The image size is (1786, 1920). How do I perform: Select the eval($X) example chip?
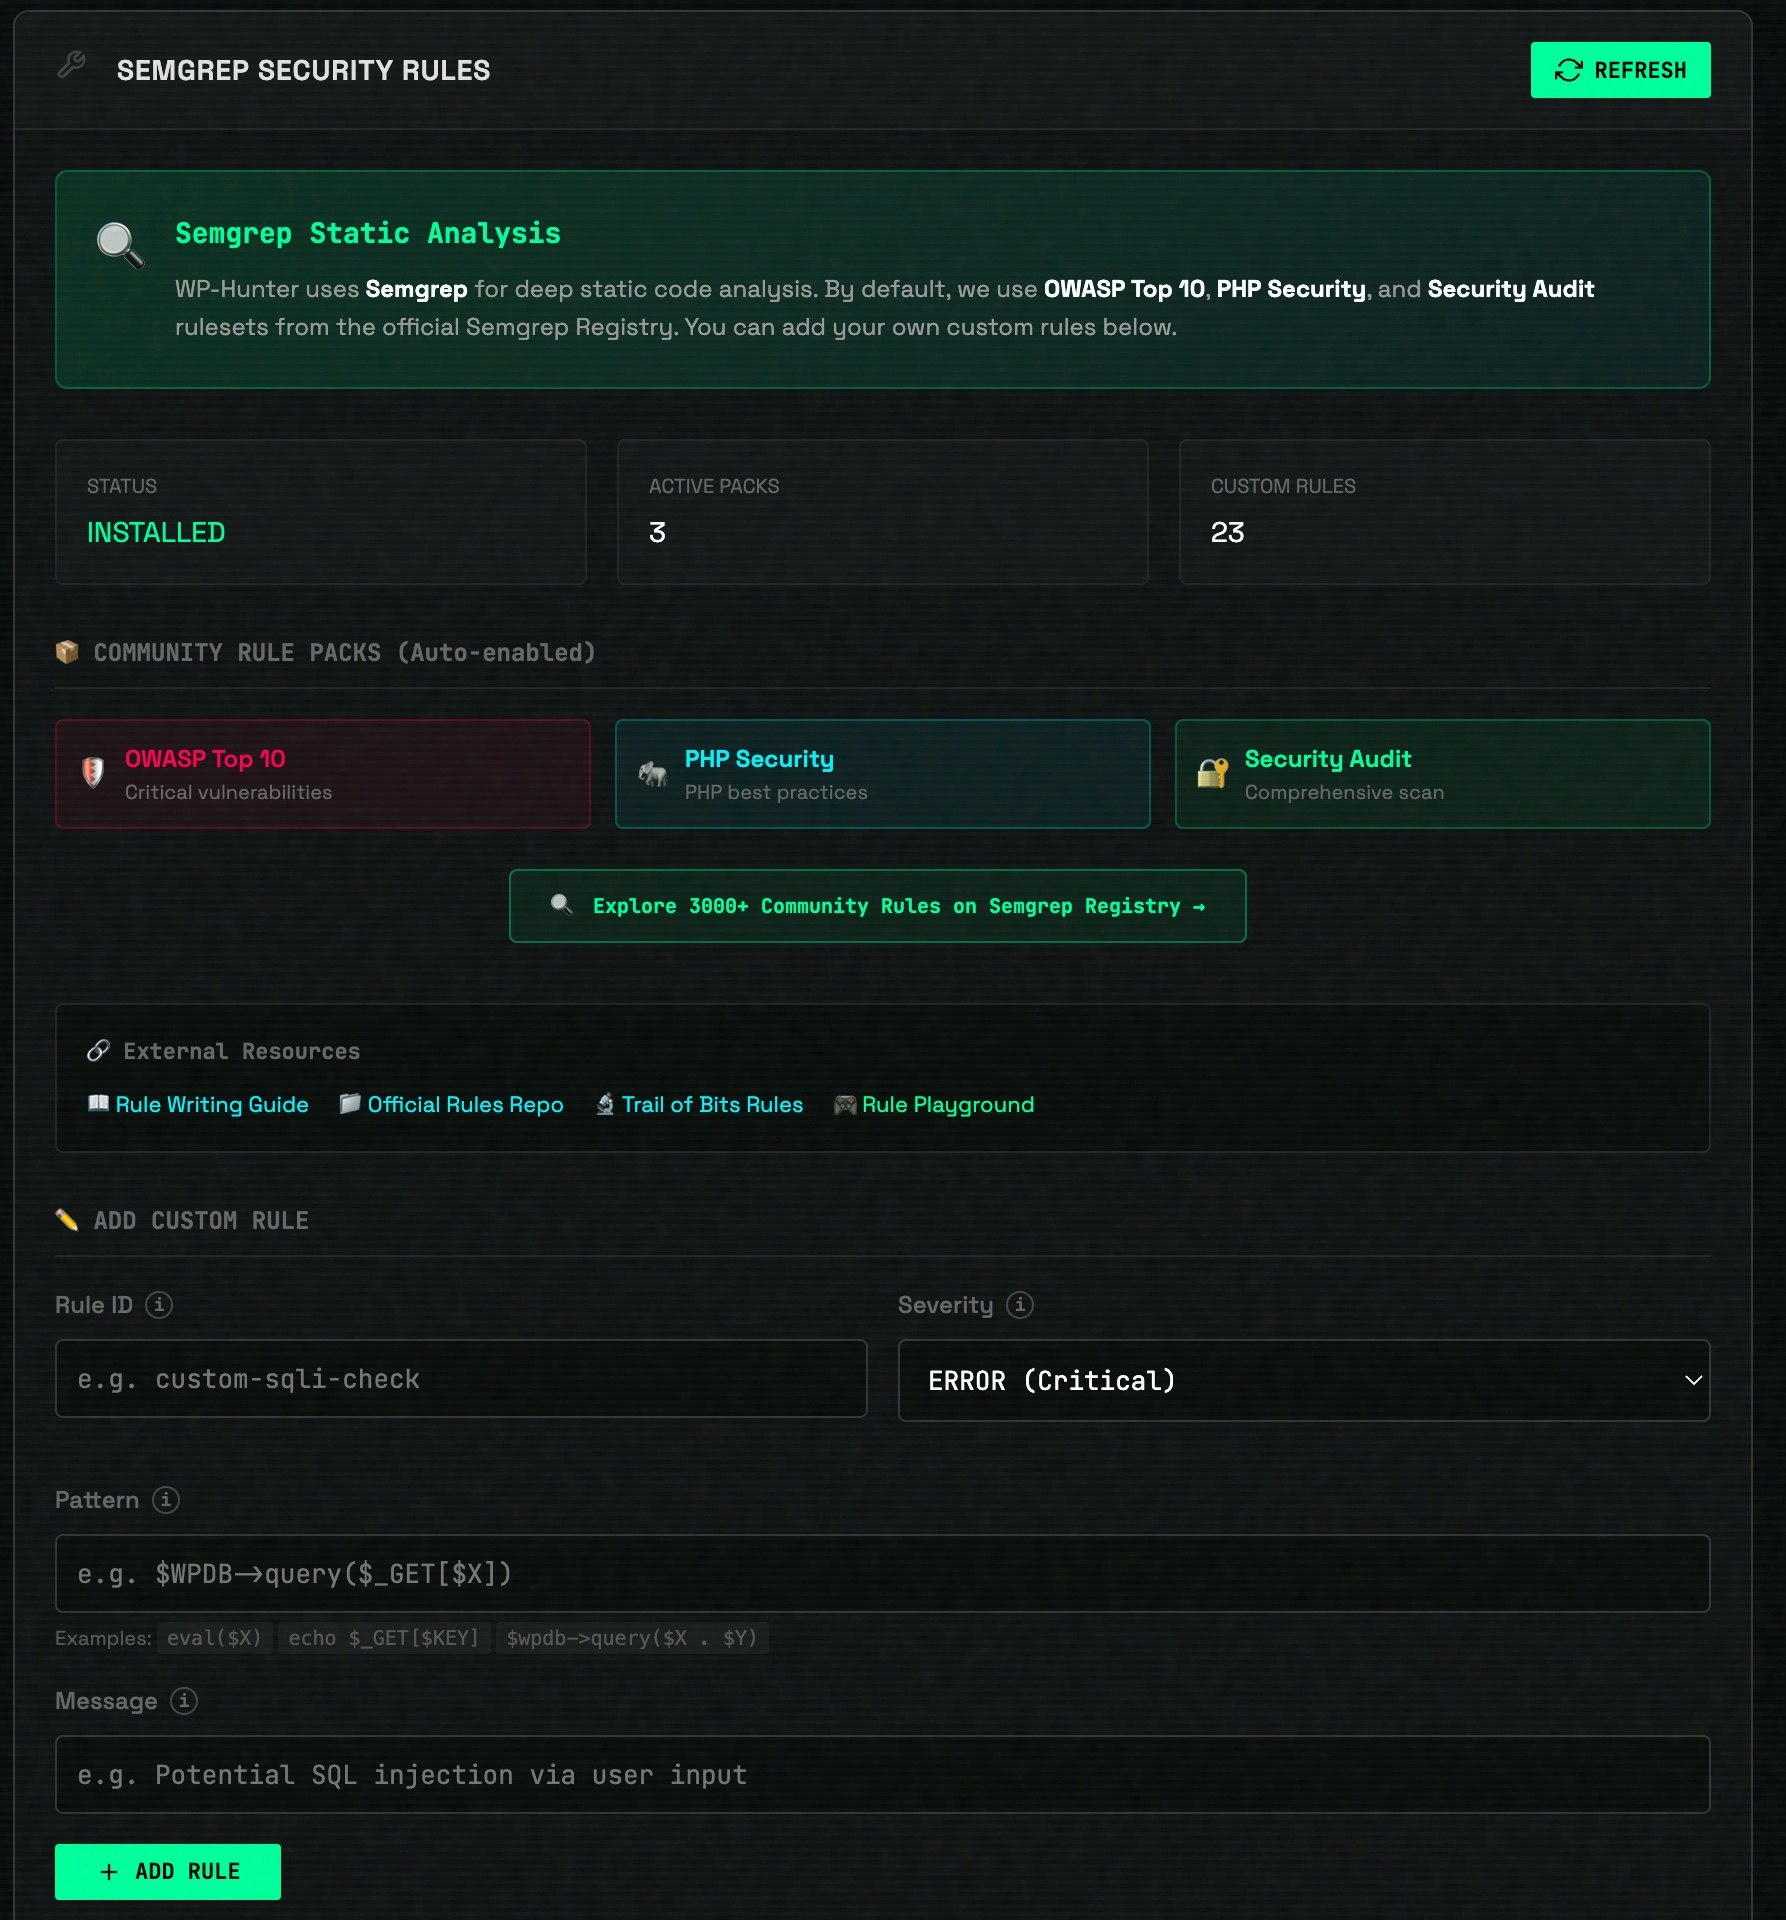click(214, 1638)
